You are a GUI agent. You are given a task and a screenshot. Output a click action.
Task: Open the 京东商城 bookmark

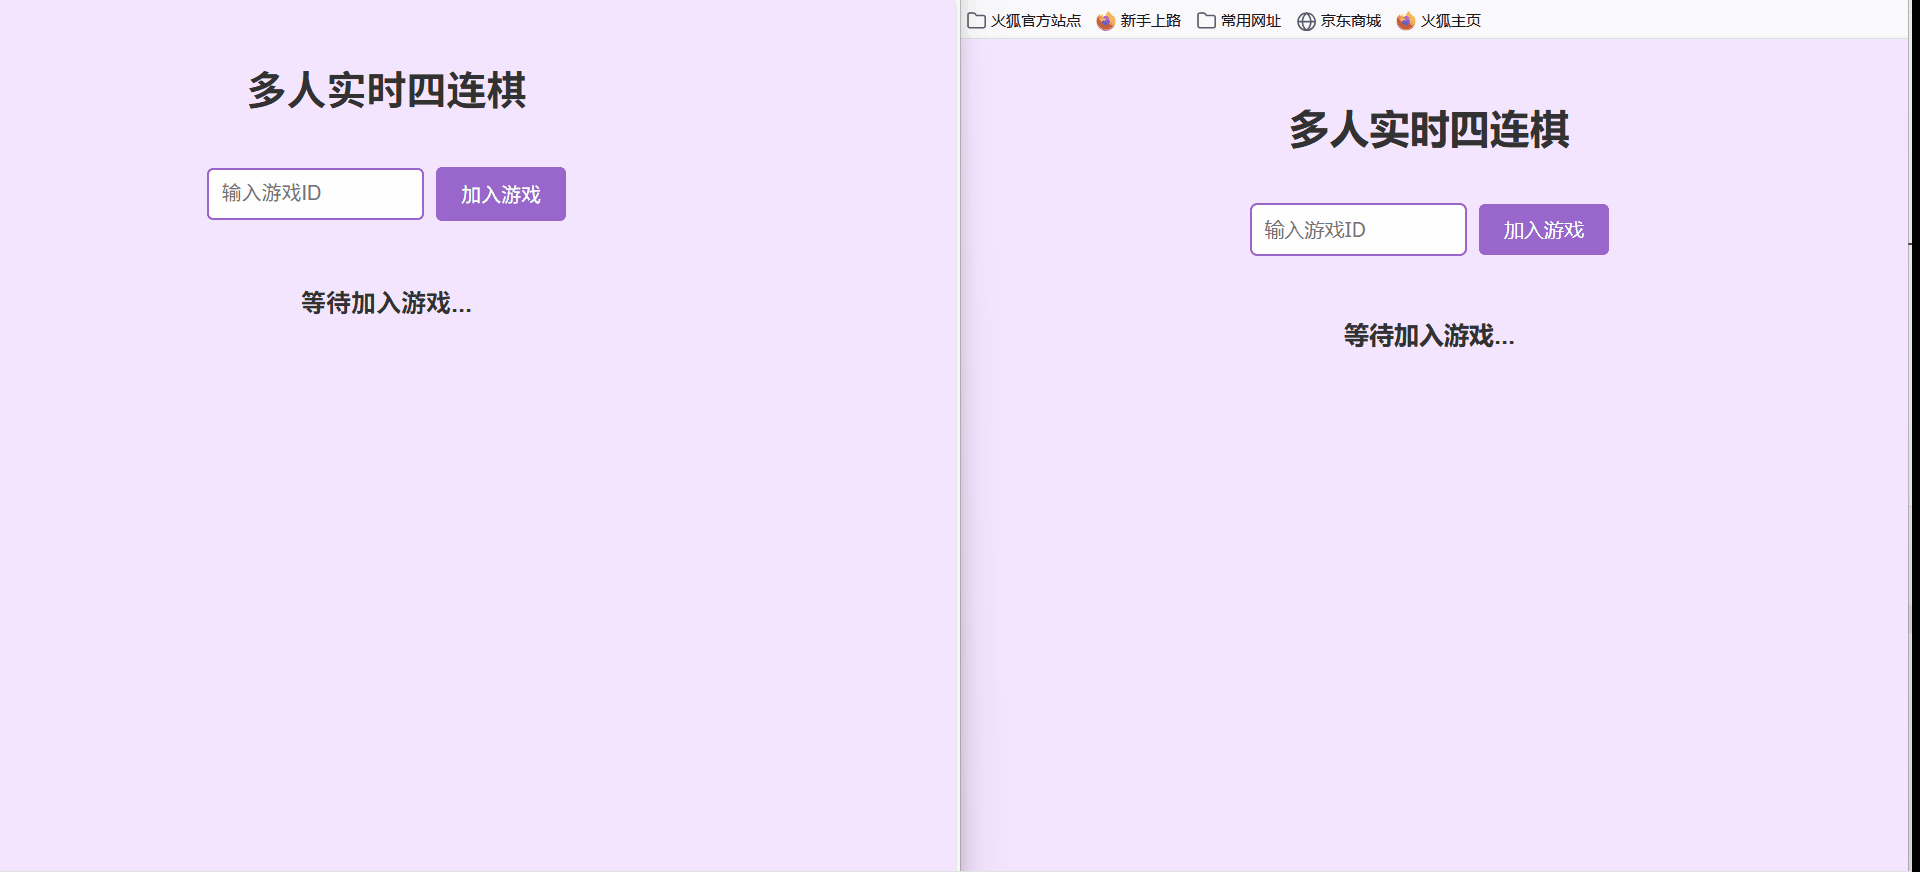[x=1339, y=21]
